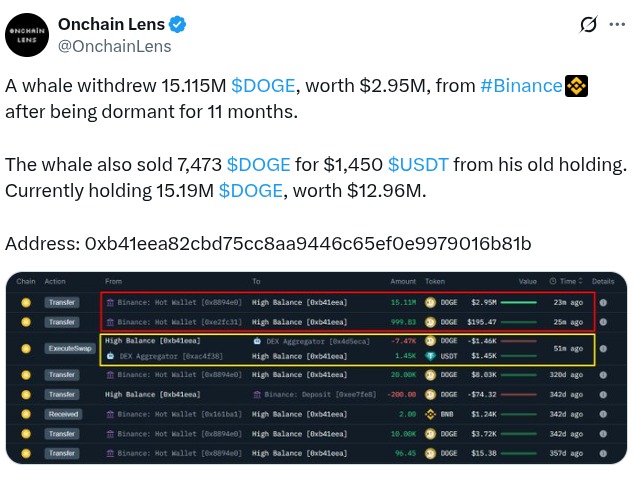
Task: Click the chain icon on the ExecuteSwap row
Action: [x=27, y=348]
